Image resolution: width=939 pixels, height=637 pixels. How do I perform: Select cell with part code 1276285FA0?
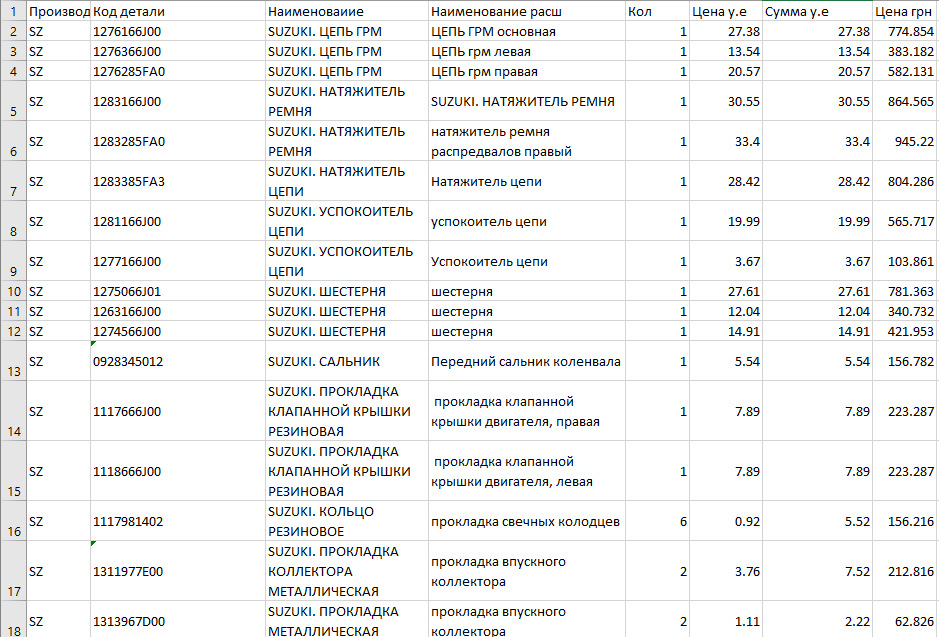pyautogui.click(x=178, y=71)
